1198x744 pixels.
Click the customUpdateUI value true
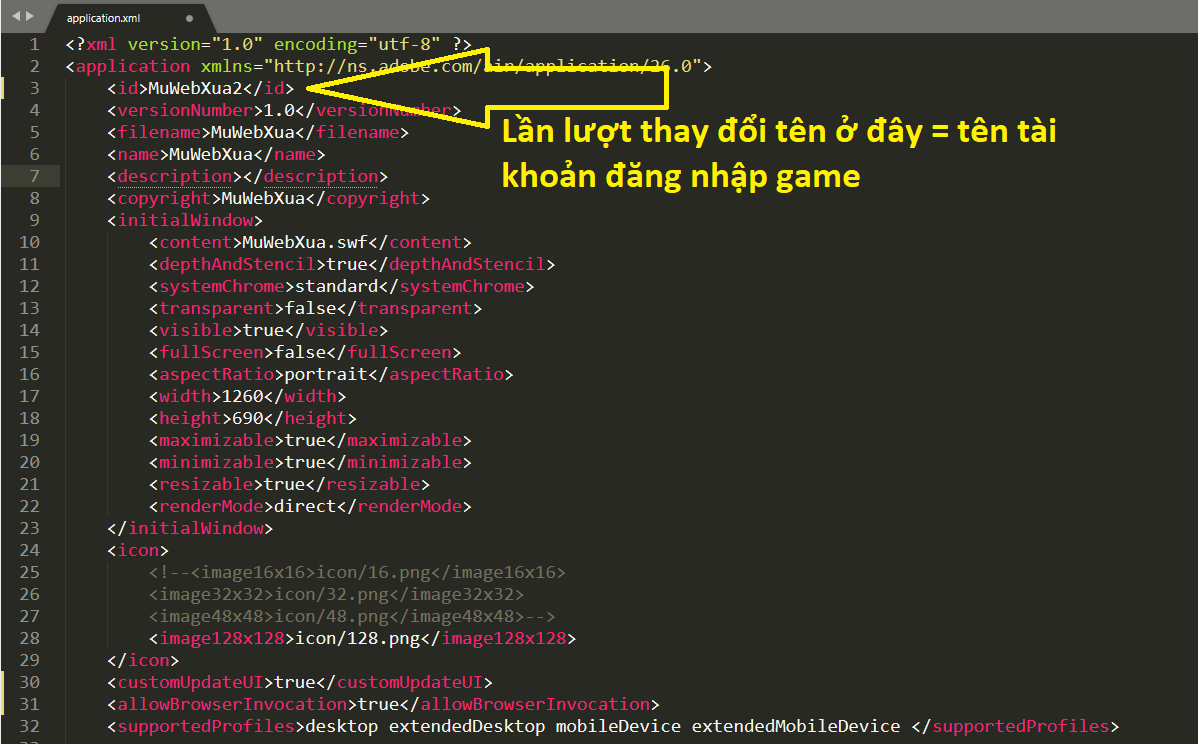pos(294,682)
